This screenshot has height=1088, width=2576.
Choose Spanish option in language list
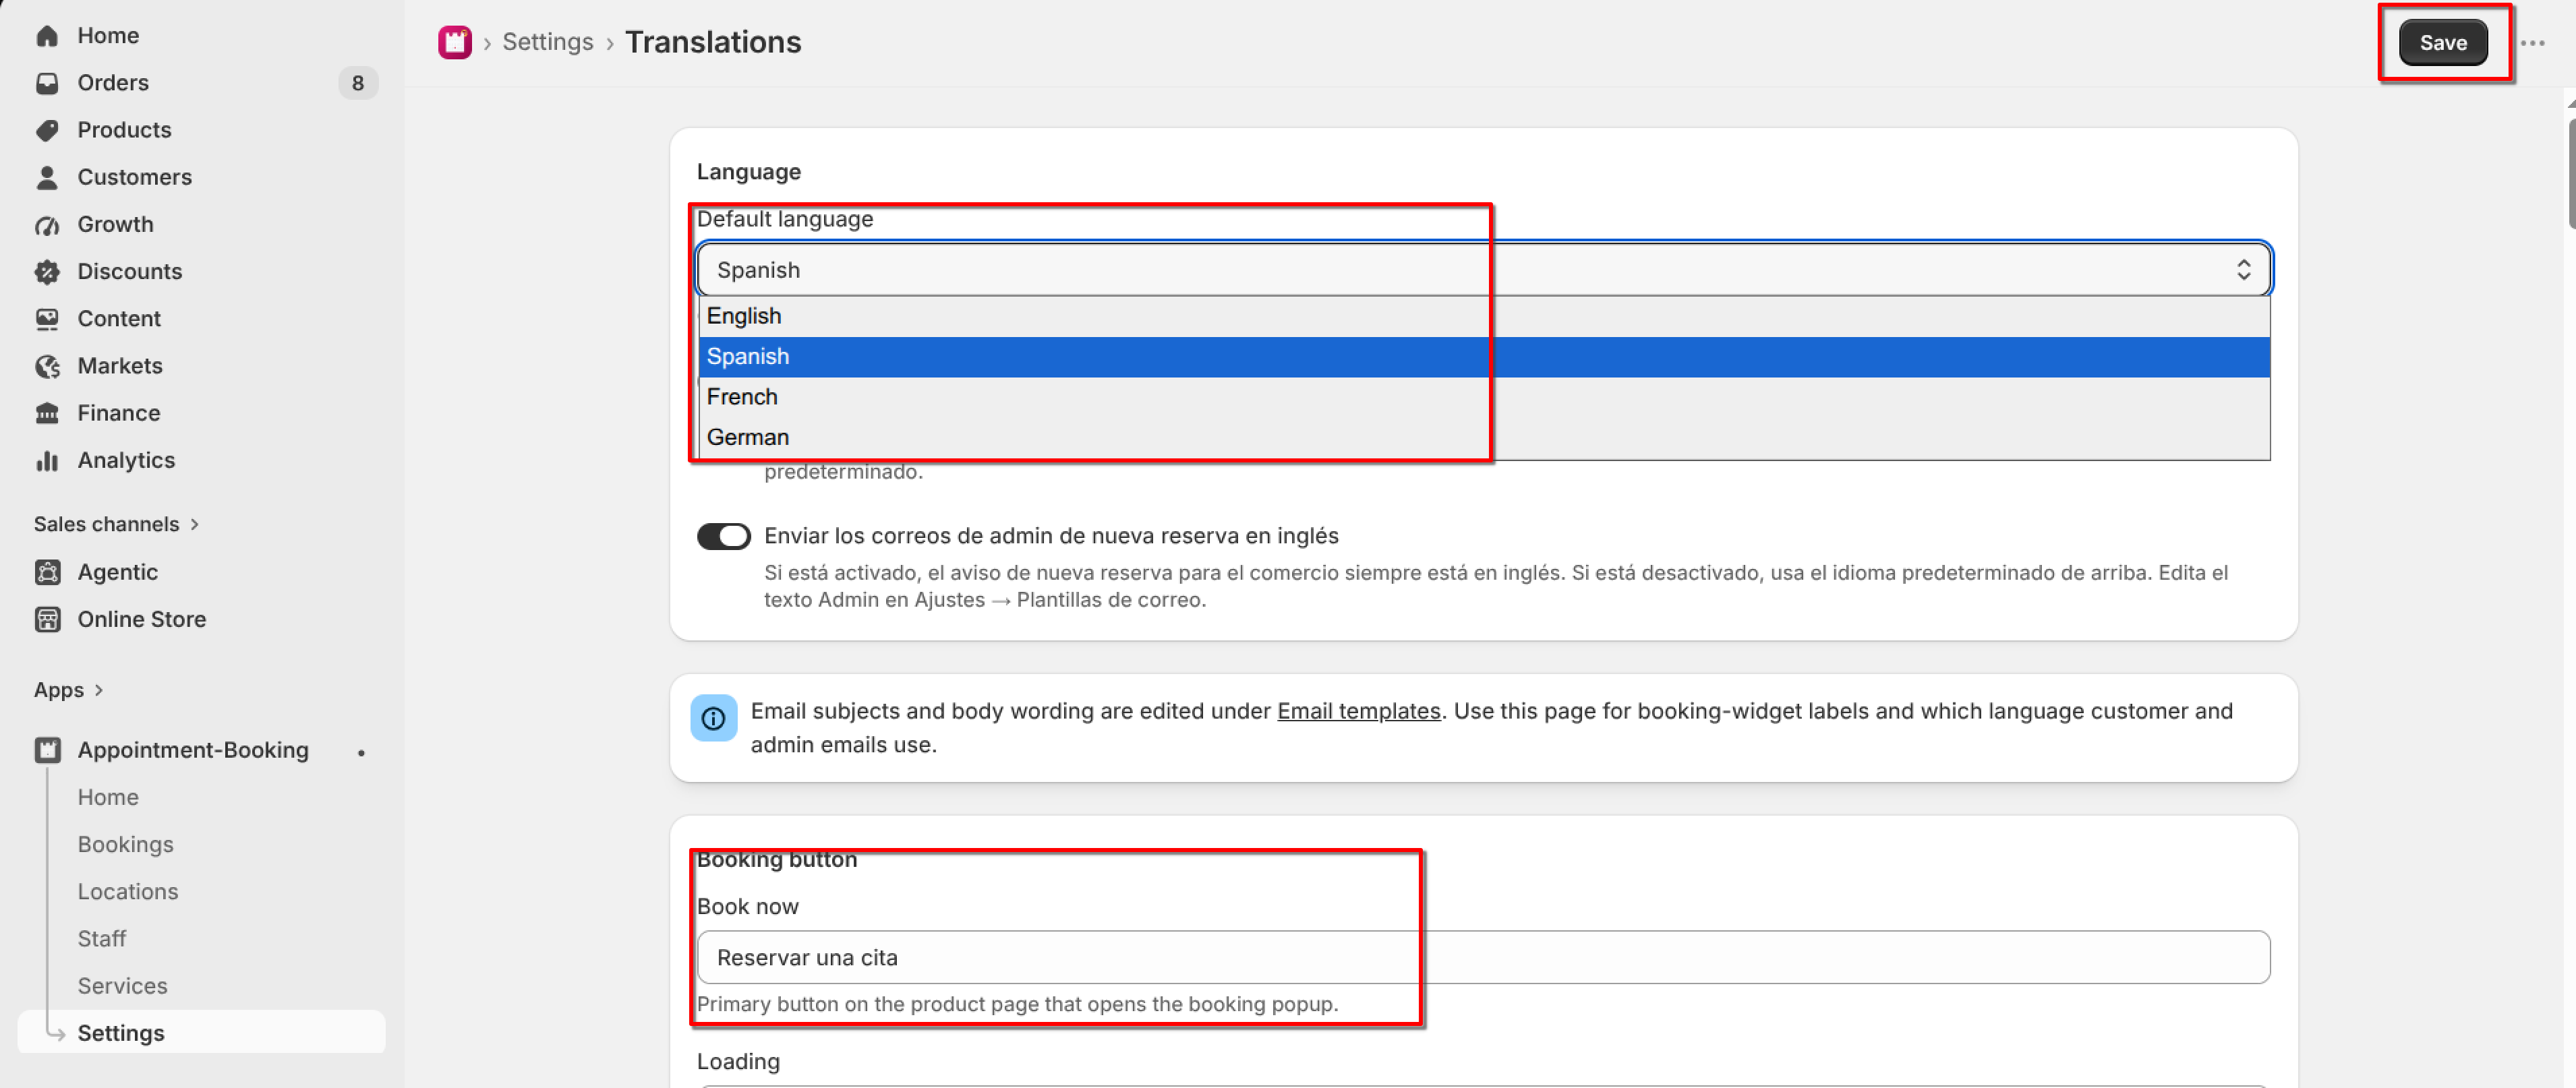click(x=1484, y=357)
